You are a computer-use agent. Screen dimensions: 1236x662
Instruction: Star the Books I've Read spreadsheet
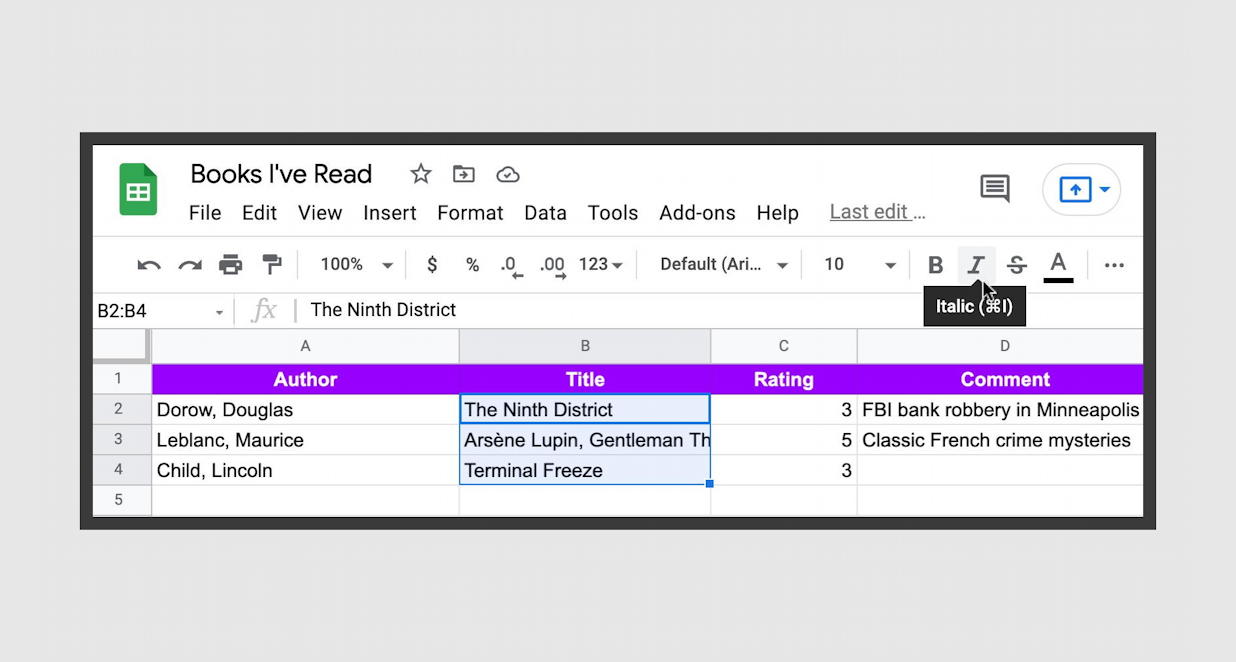click(x=420, y=174)
